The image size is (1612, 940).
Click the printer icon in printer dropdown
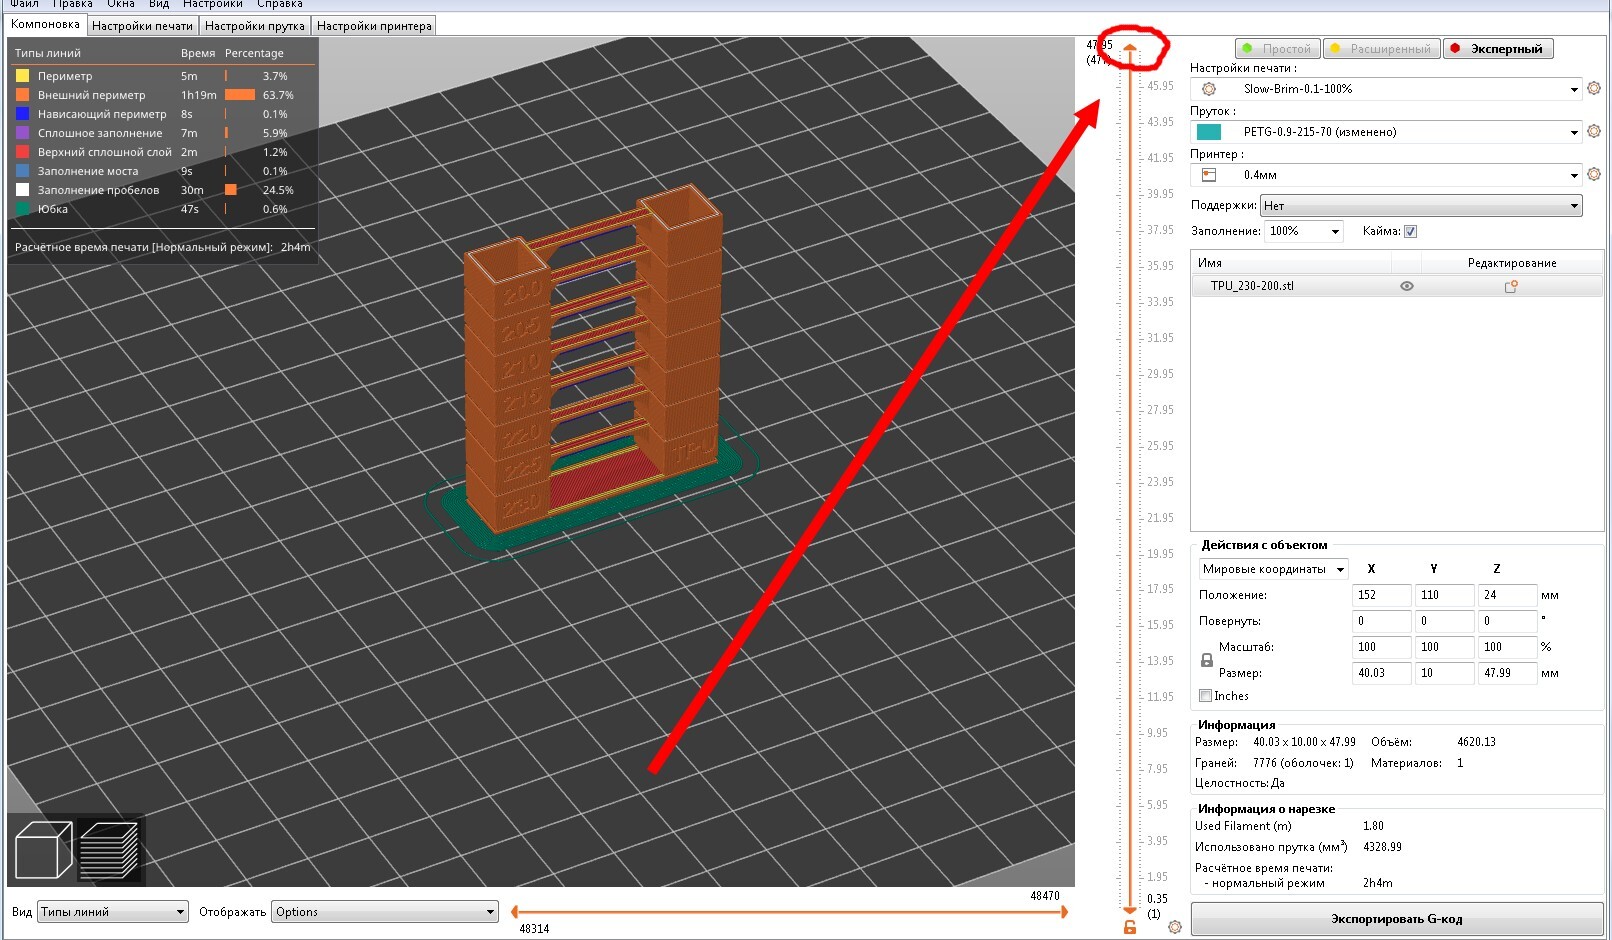click(x=1209, y=175)
